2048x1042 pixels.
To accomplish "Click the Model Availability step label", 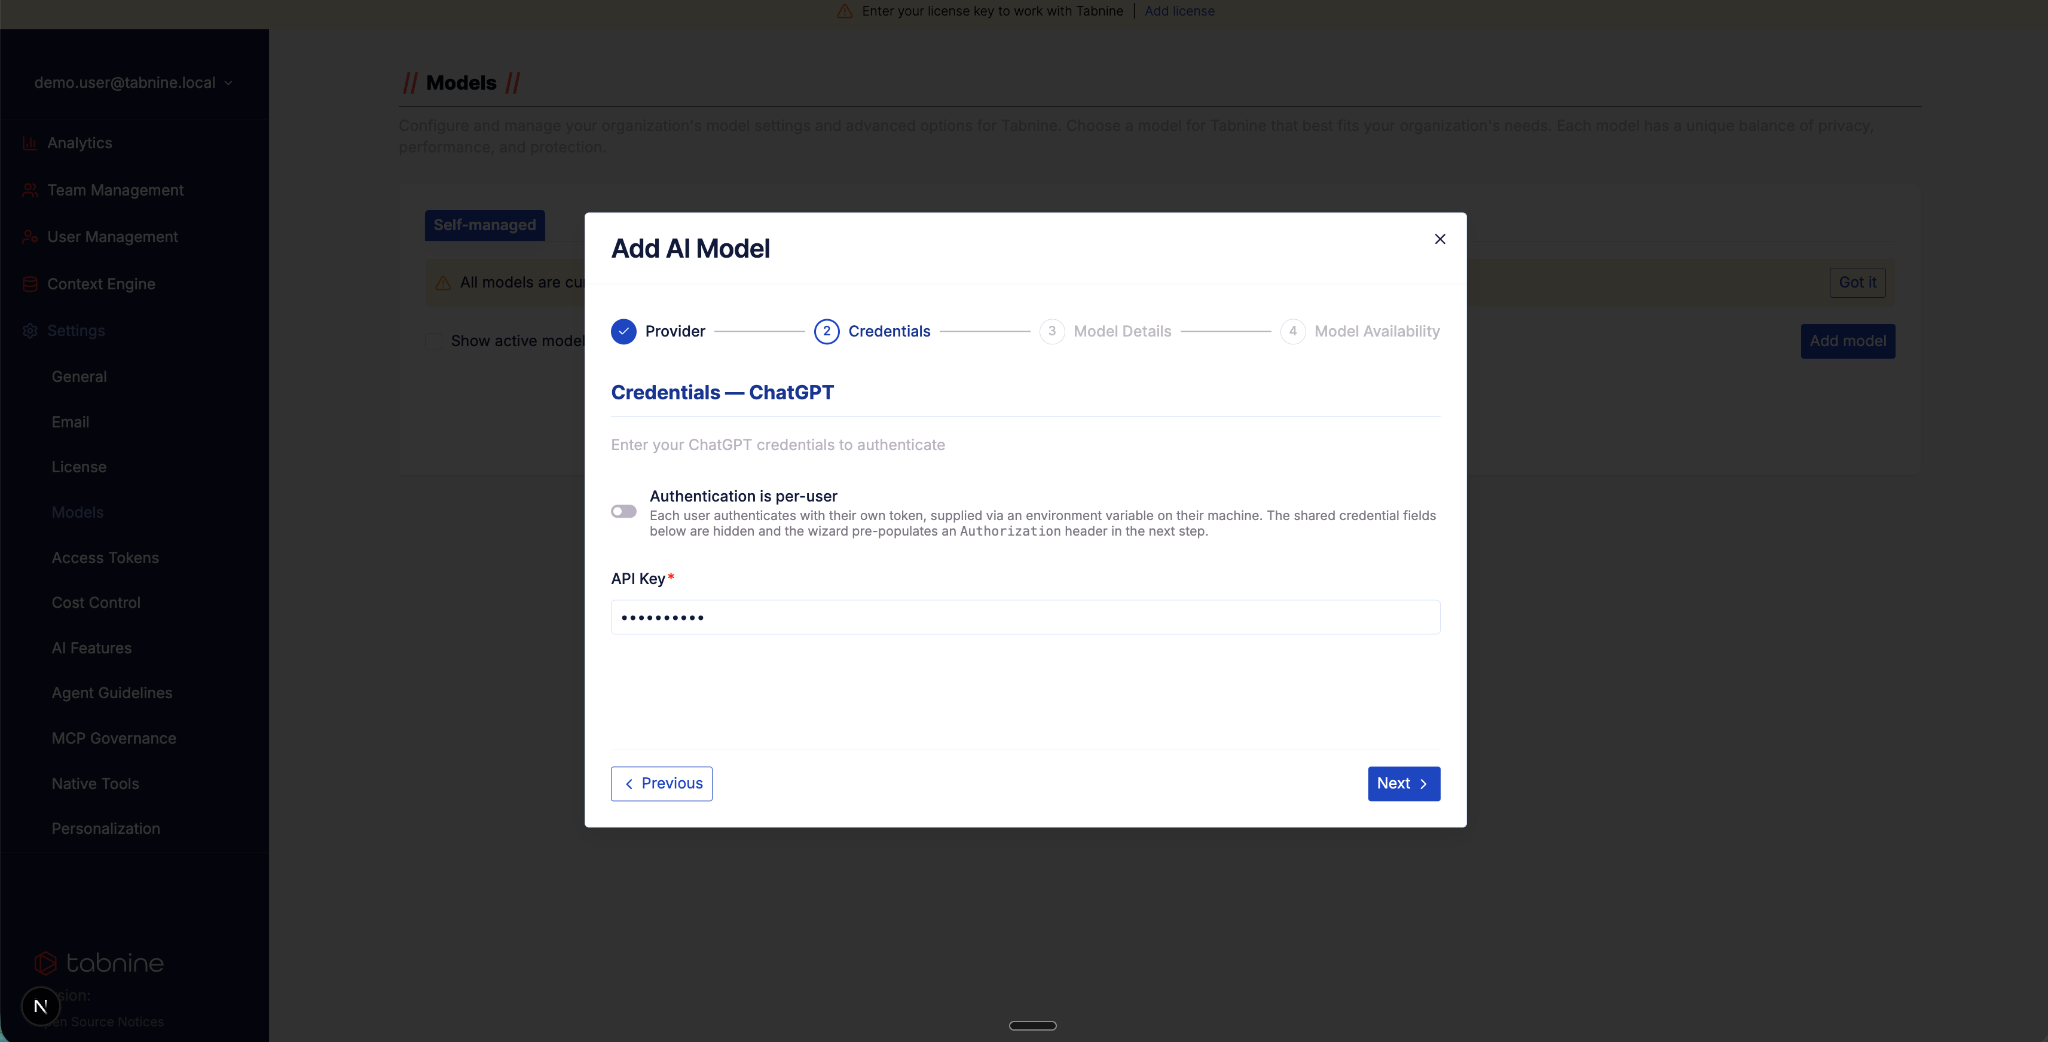I will pyautogui.click(x=1377, y=331).
